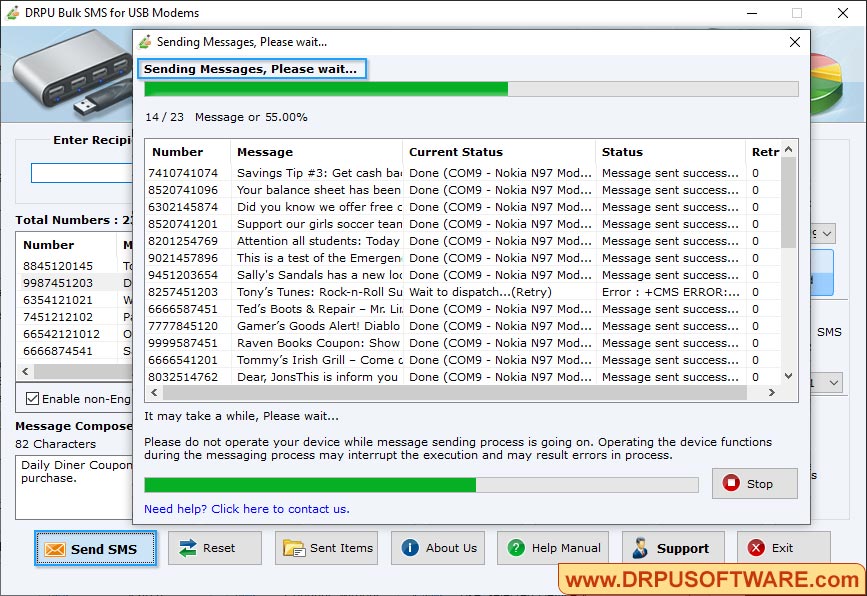867x596 pixels.
Task: Click the Reset button label
Action: click(219, 548)
